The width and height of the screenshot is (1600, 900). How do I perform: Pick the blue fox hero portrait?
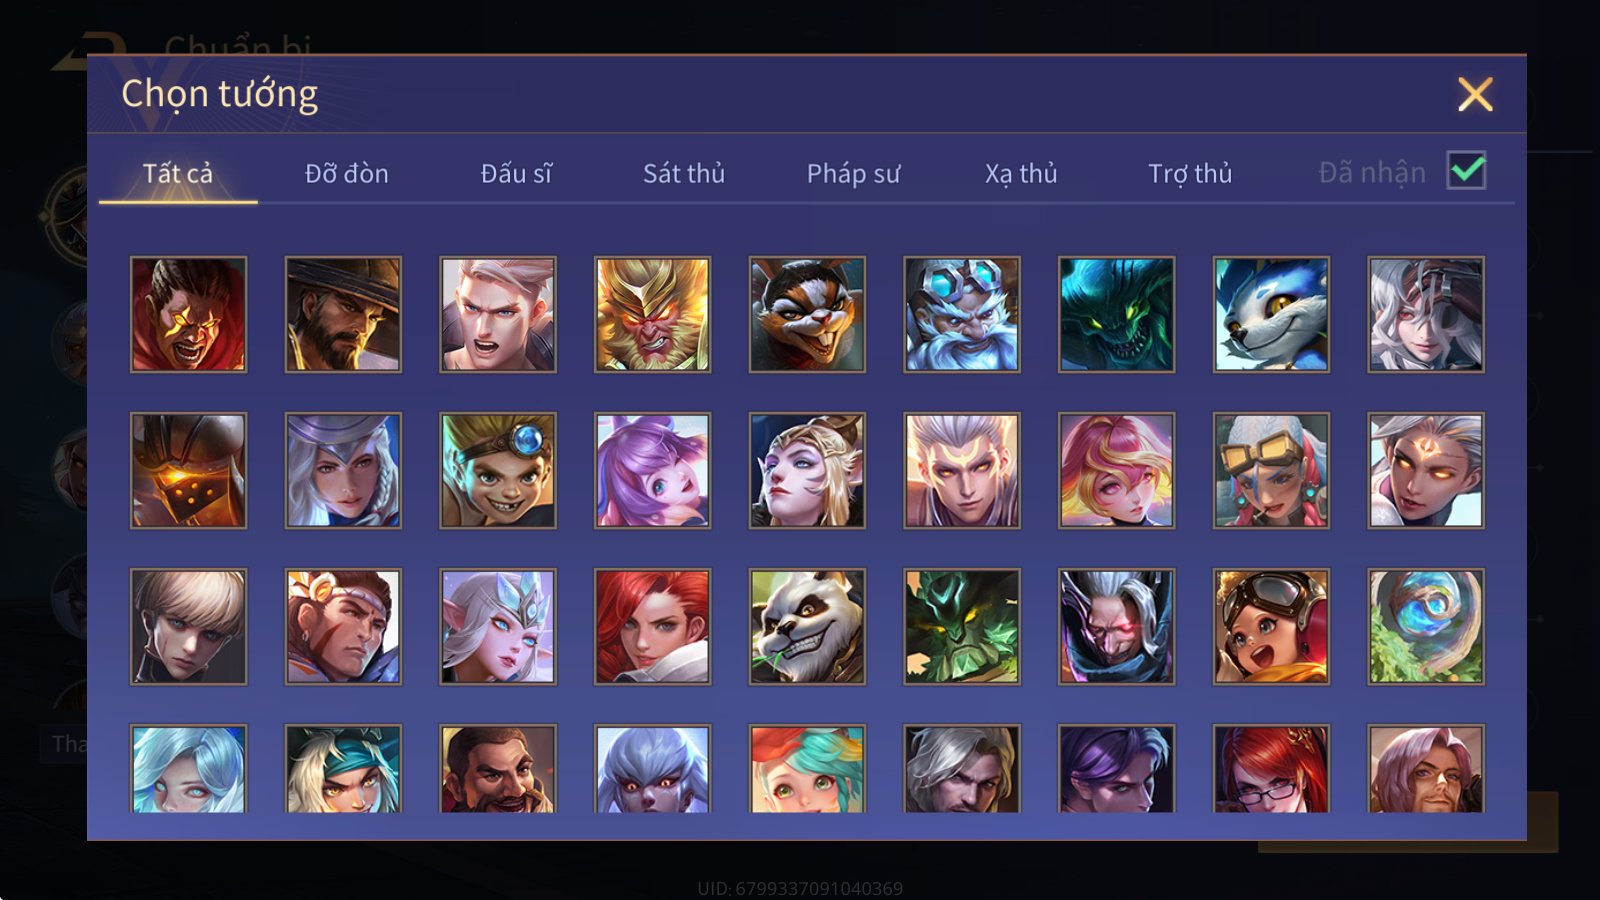click(1271, 315)
